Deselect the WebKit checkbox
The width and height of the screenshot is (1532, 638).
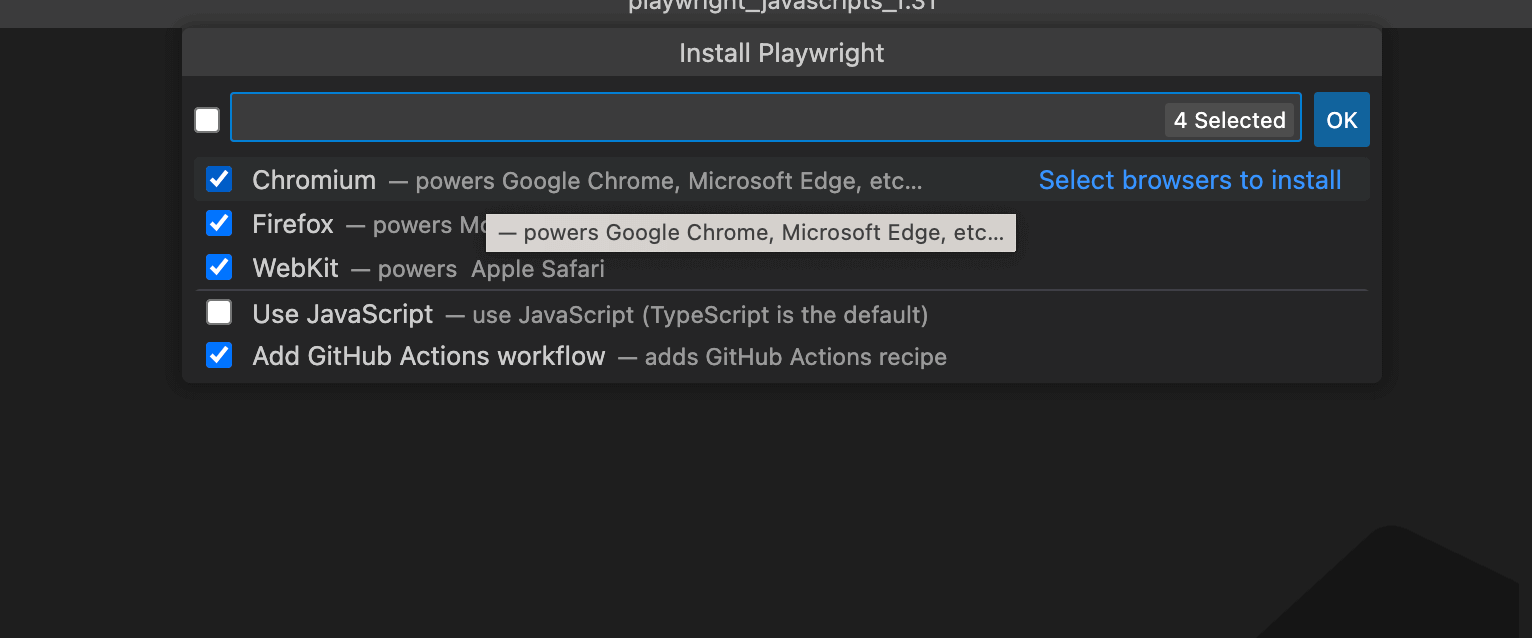point(219,268)
